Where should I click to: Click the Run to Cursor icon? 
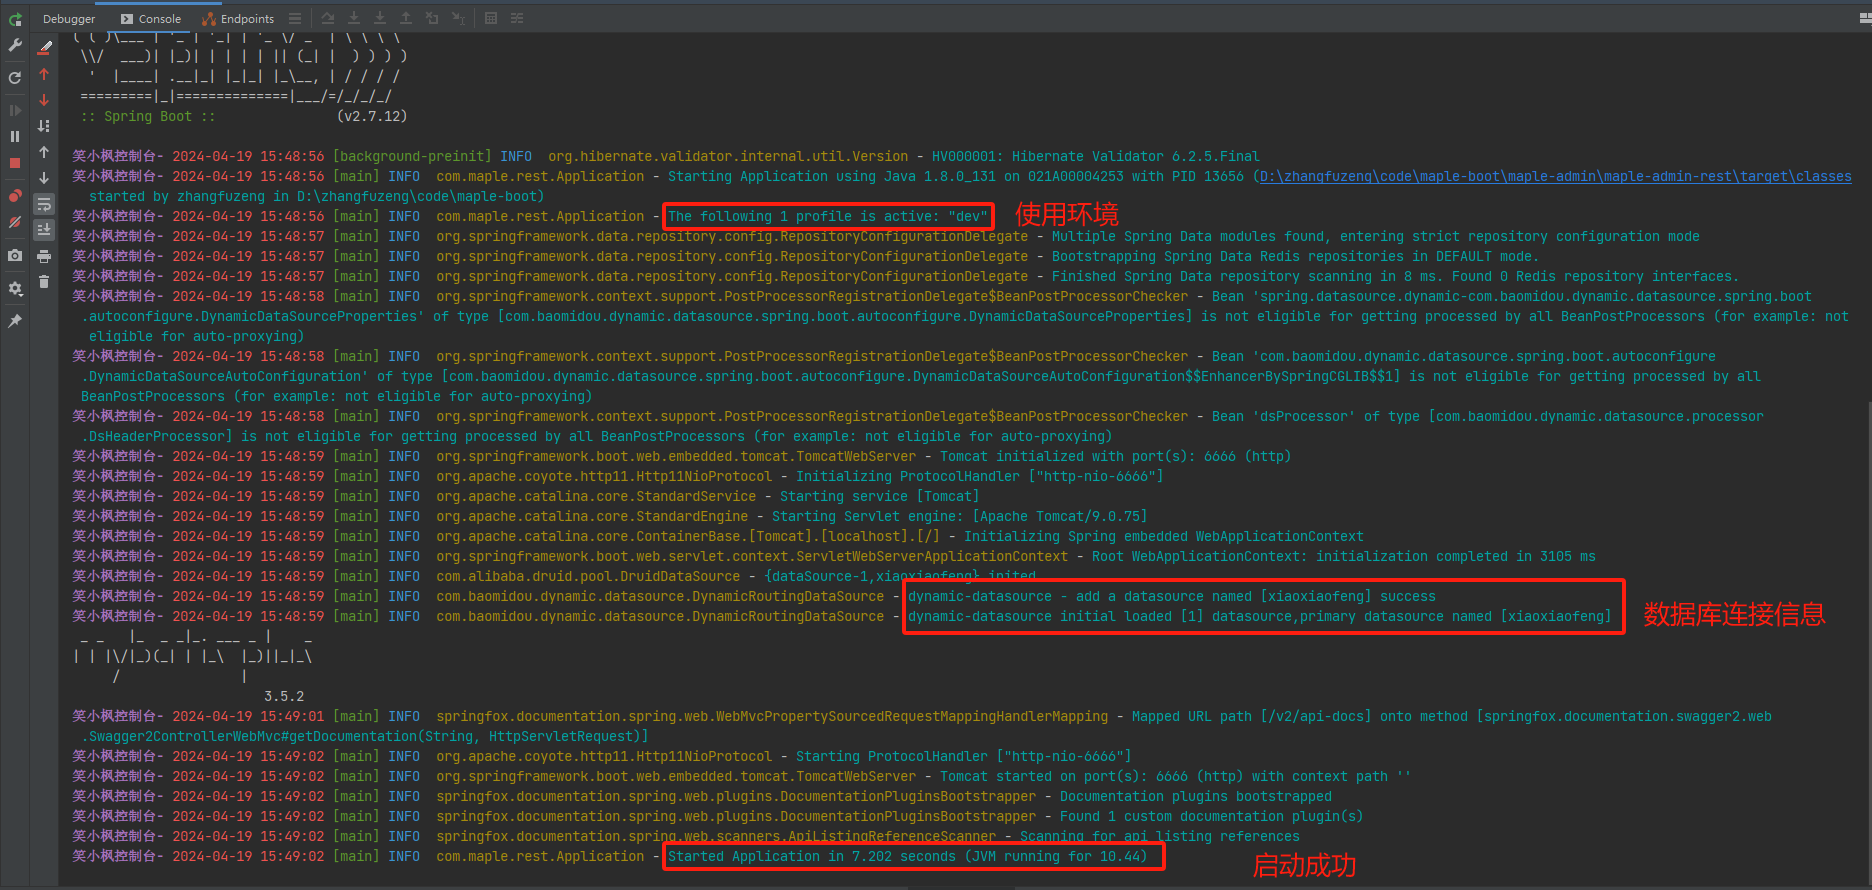(x=458, y=19)
